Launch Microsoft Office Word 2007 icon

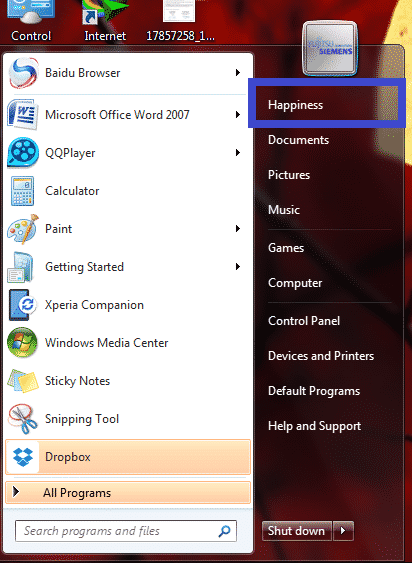pyautogui.click(x=22, y=115)
